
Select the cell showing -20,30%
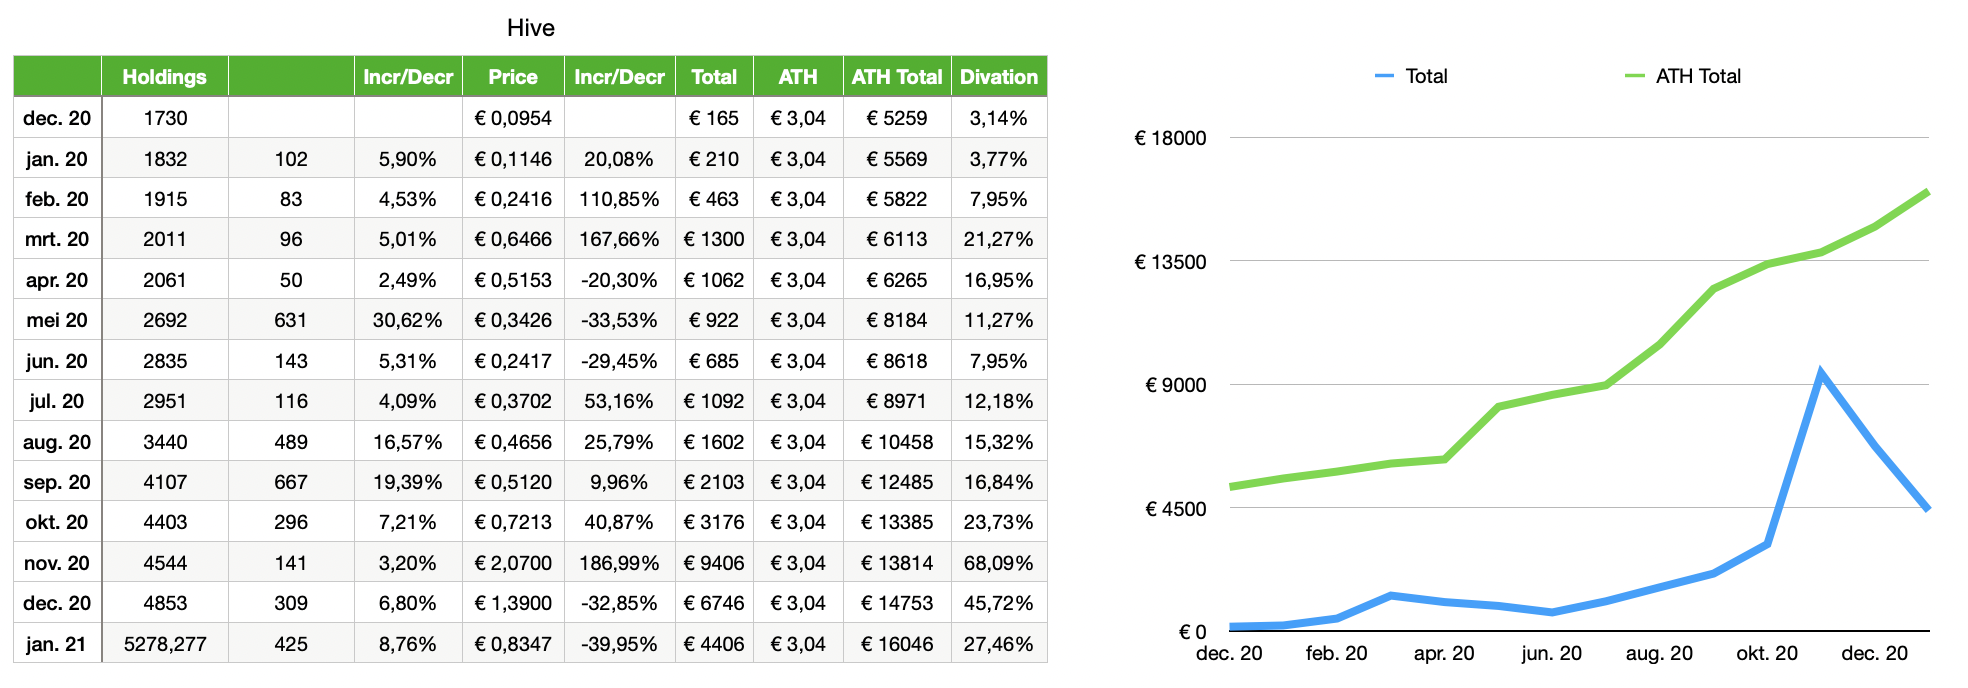pos(620,280)
